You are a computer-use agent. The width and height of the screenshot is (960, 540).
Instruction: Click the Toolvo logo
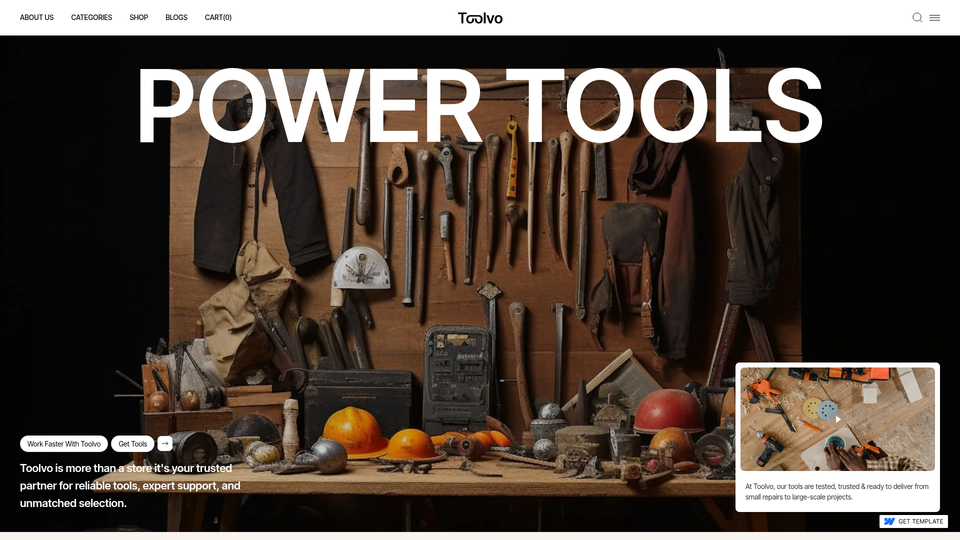(x=480, y=18)
